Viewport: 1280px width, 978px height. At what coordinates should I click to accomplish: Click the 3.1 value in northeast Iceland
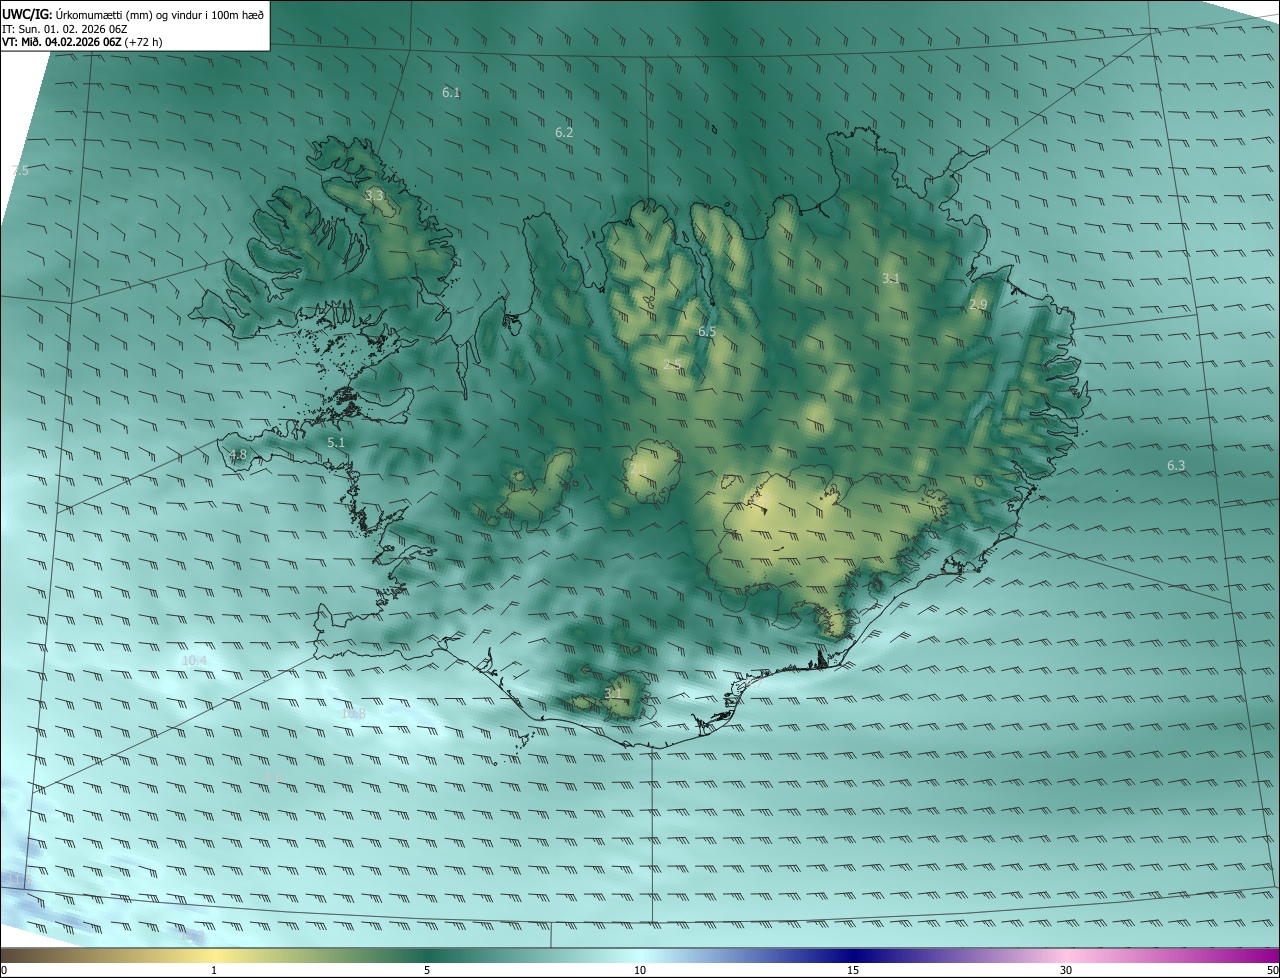(x=890, y=278)
